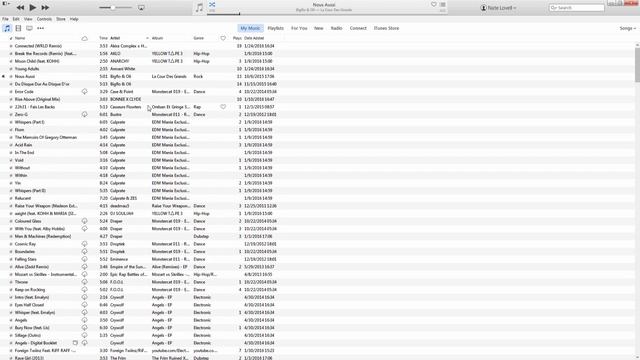Open the iTunes Store tab
Image resolution: width=640 pixels, height=360 pixels.
click(x=386, y=28)
